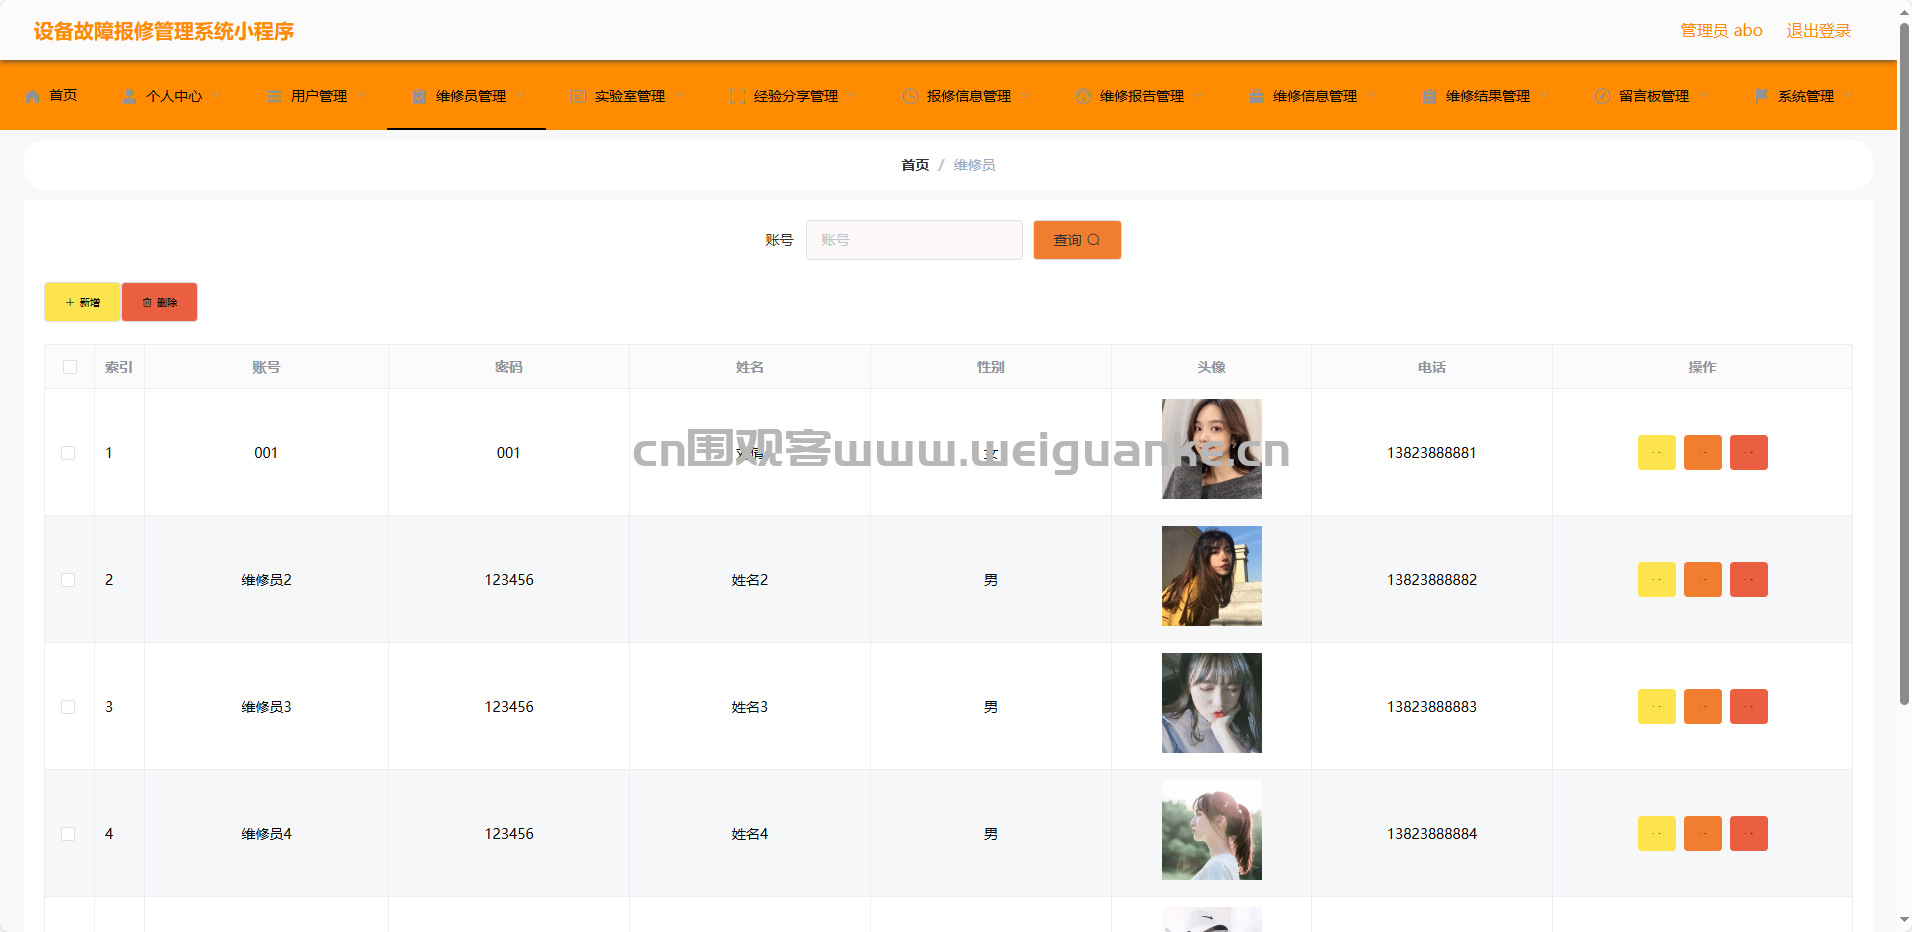The image size is (1912, 932).
Task: Tick the checkbox for row 维修员4
Action: point(68,834)
